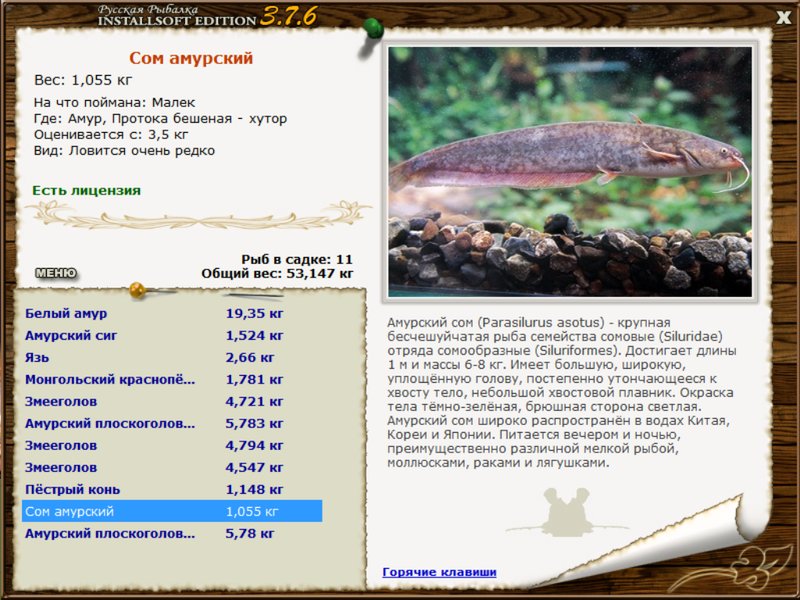
Task: Click Есть лицензия status text
Action: [x=86, y=190]
